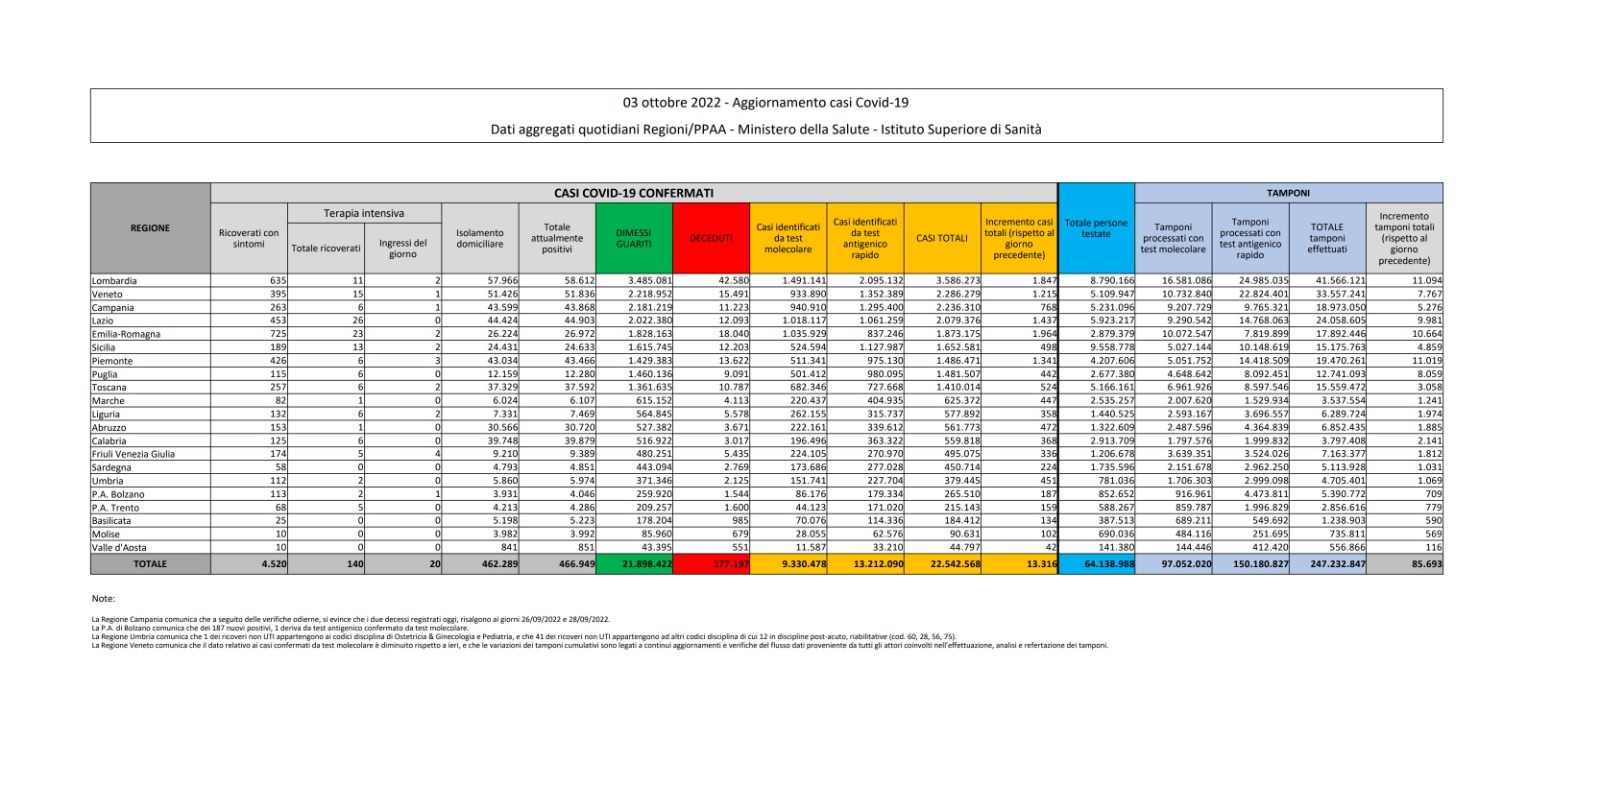Select the TOTALE tamponi effettuati header
The width and height of the screenshot is (1600, 785).
[x=1326, y=238]
